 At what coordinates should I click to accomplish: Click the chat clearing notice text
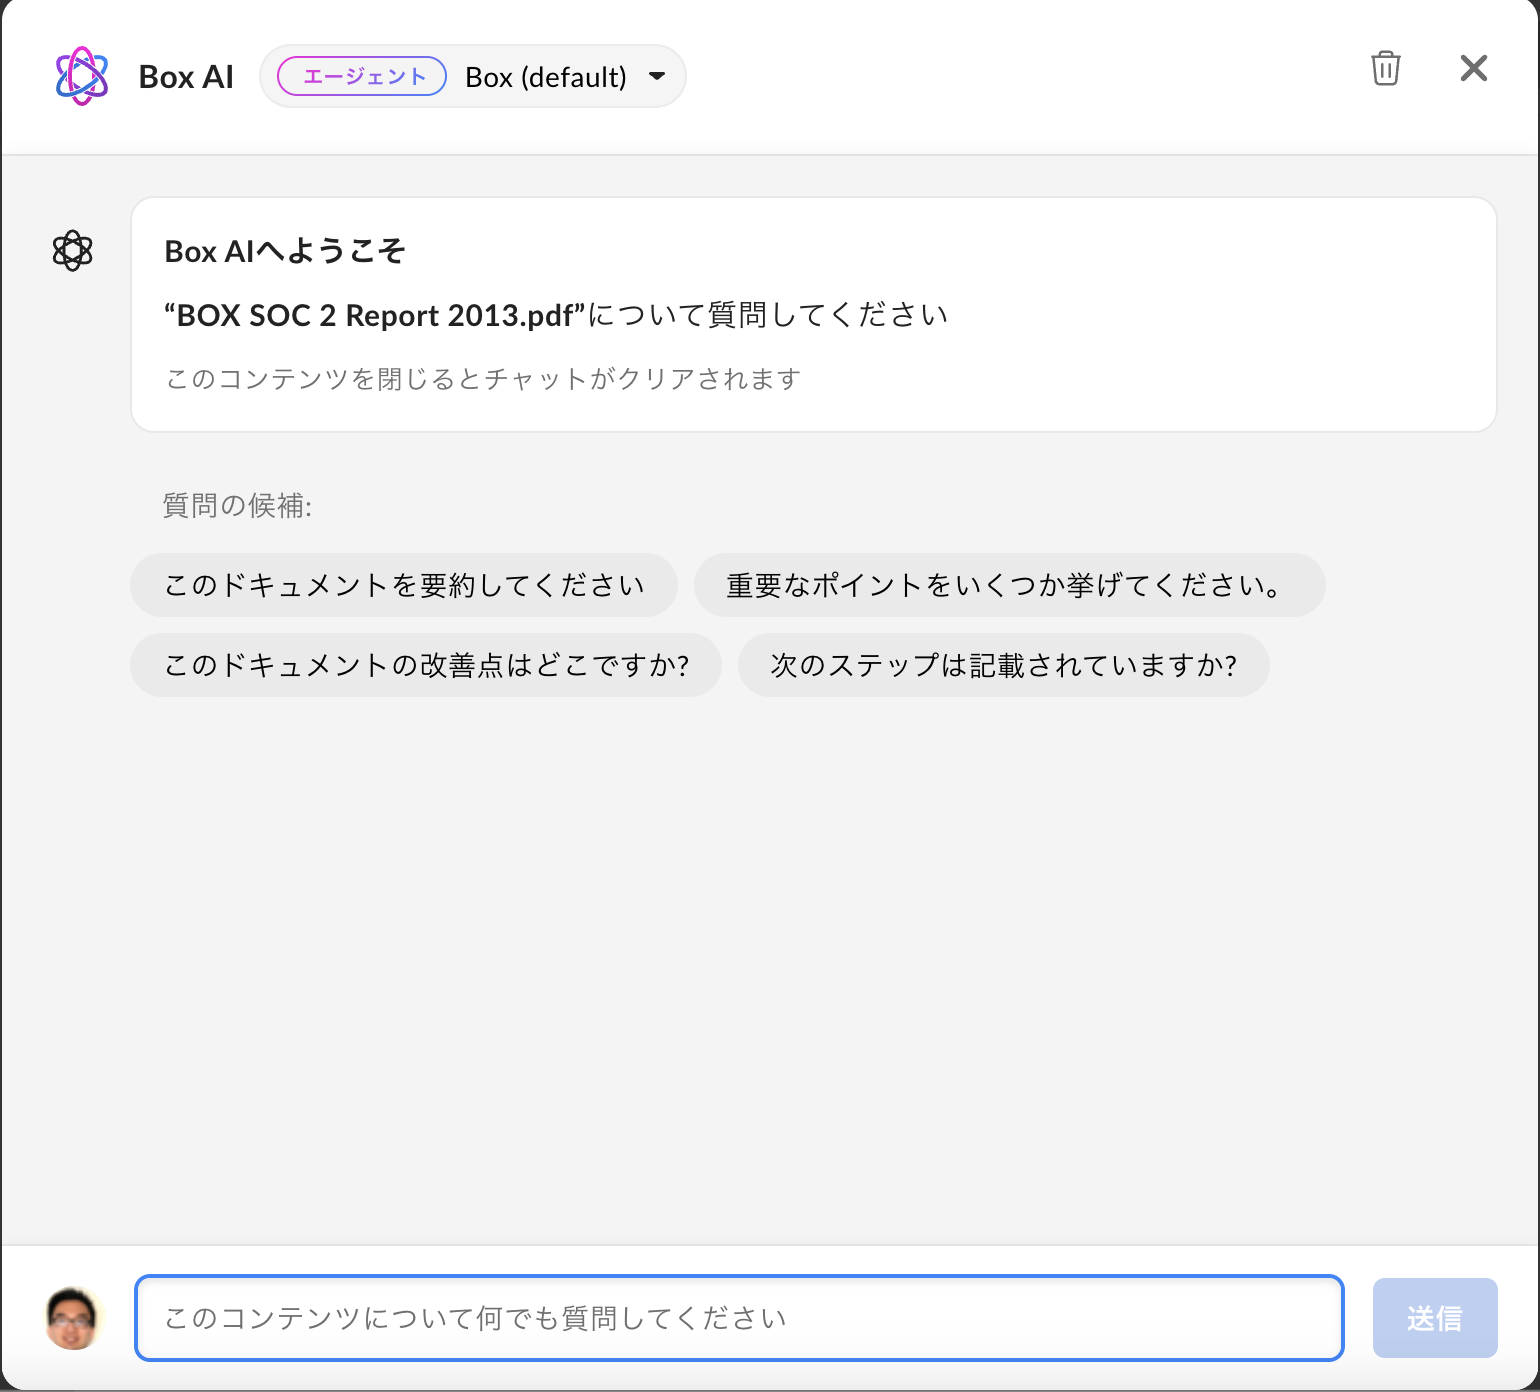click(x=482, y=379)
